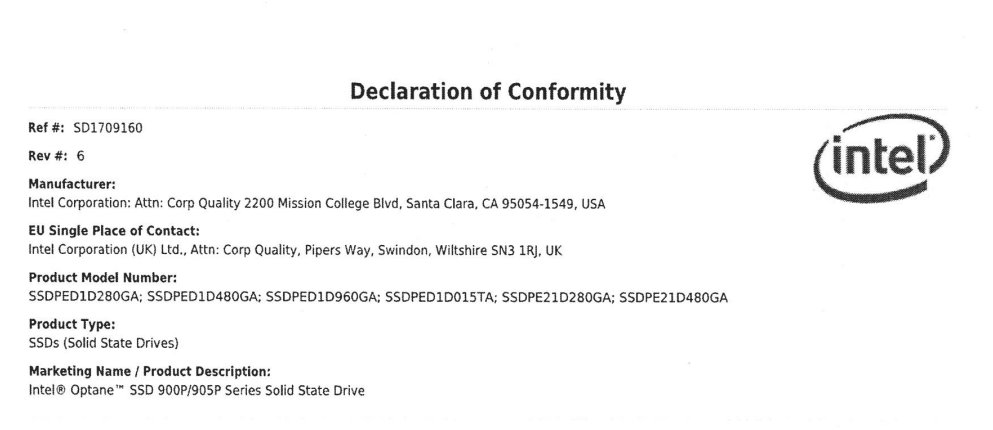Viewport: 993px width, 430px height.
Task: Click model number SSDPED1D960GA
Action: (x=322, y=297)
